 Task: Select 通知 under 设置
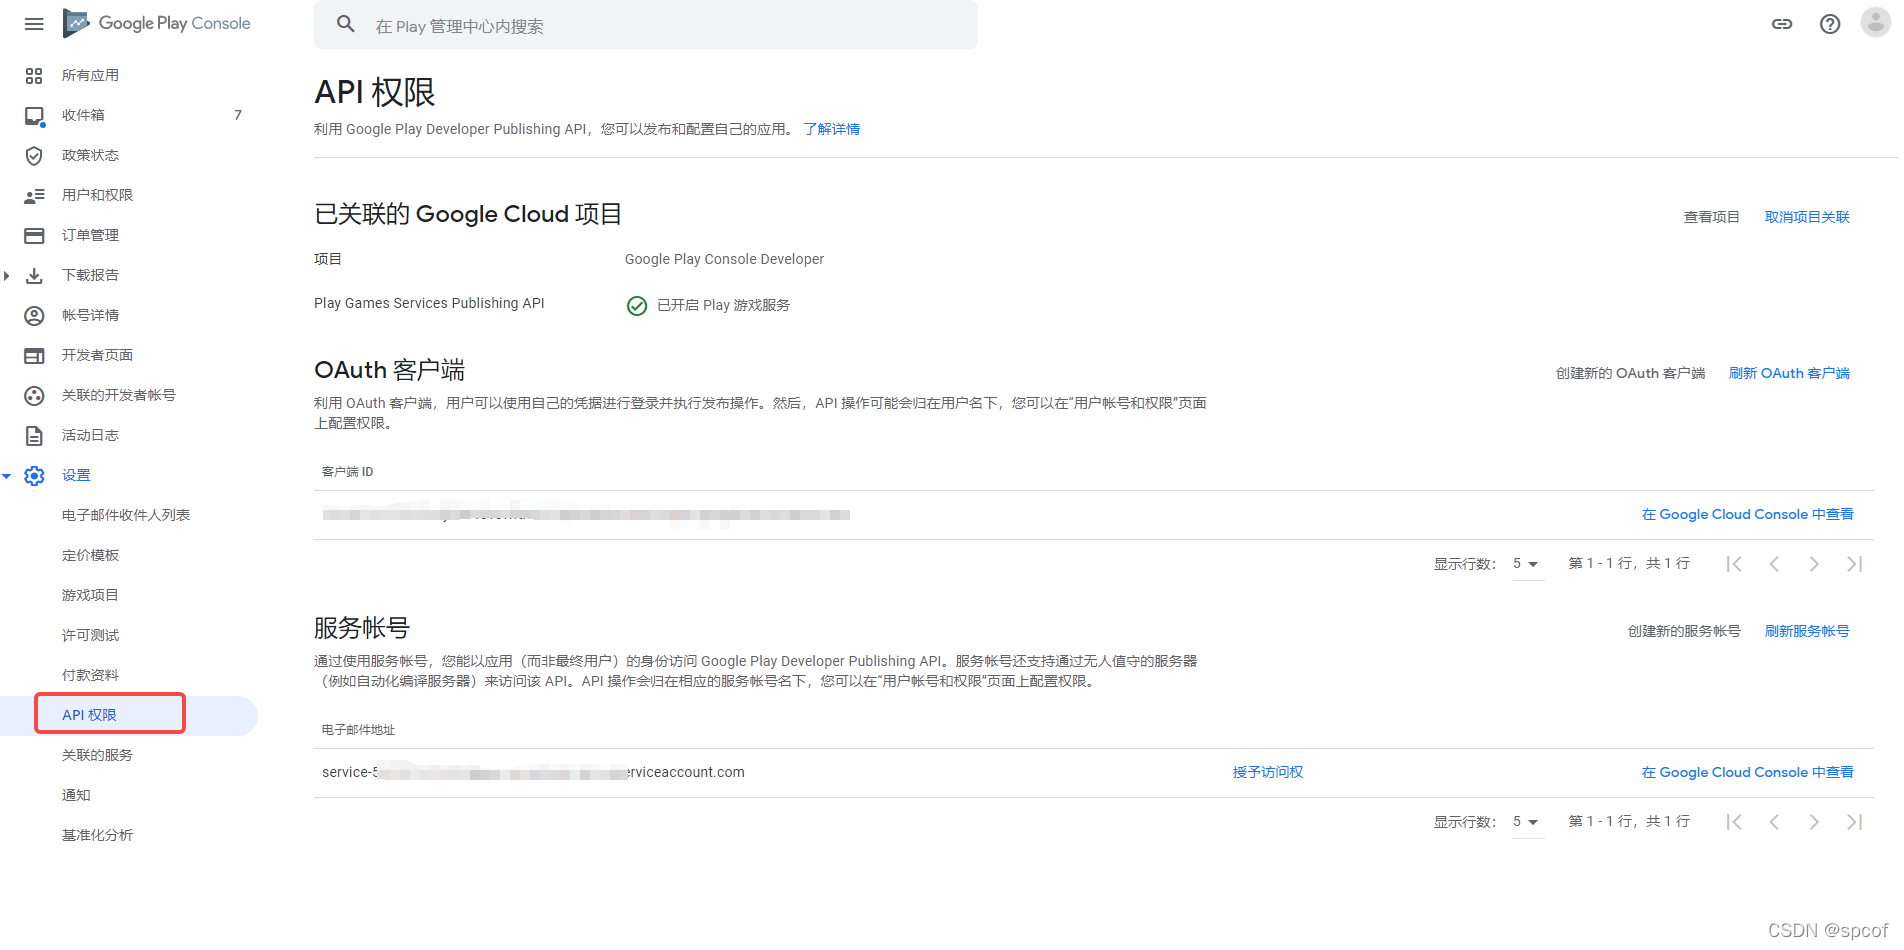pyautogui.click(x=76, y=795)
